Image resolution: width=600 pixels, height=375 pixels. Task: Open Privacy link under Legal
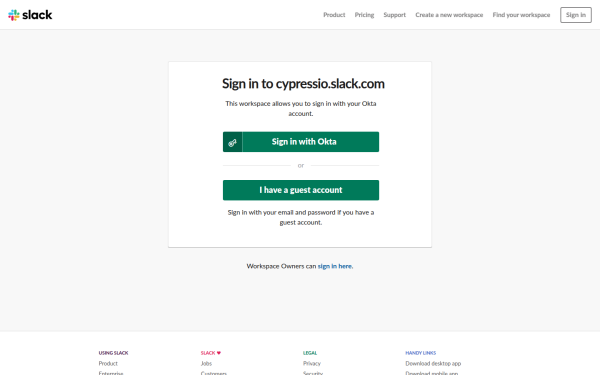click(x=312, y=364)
